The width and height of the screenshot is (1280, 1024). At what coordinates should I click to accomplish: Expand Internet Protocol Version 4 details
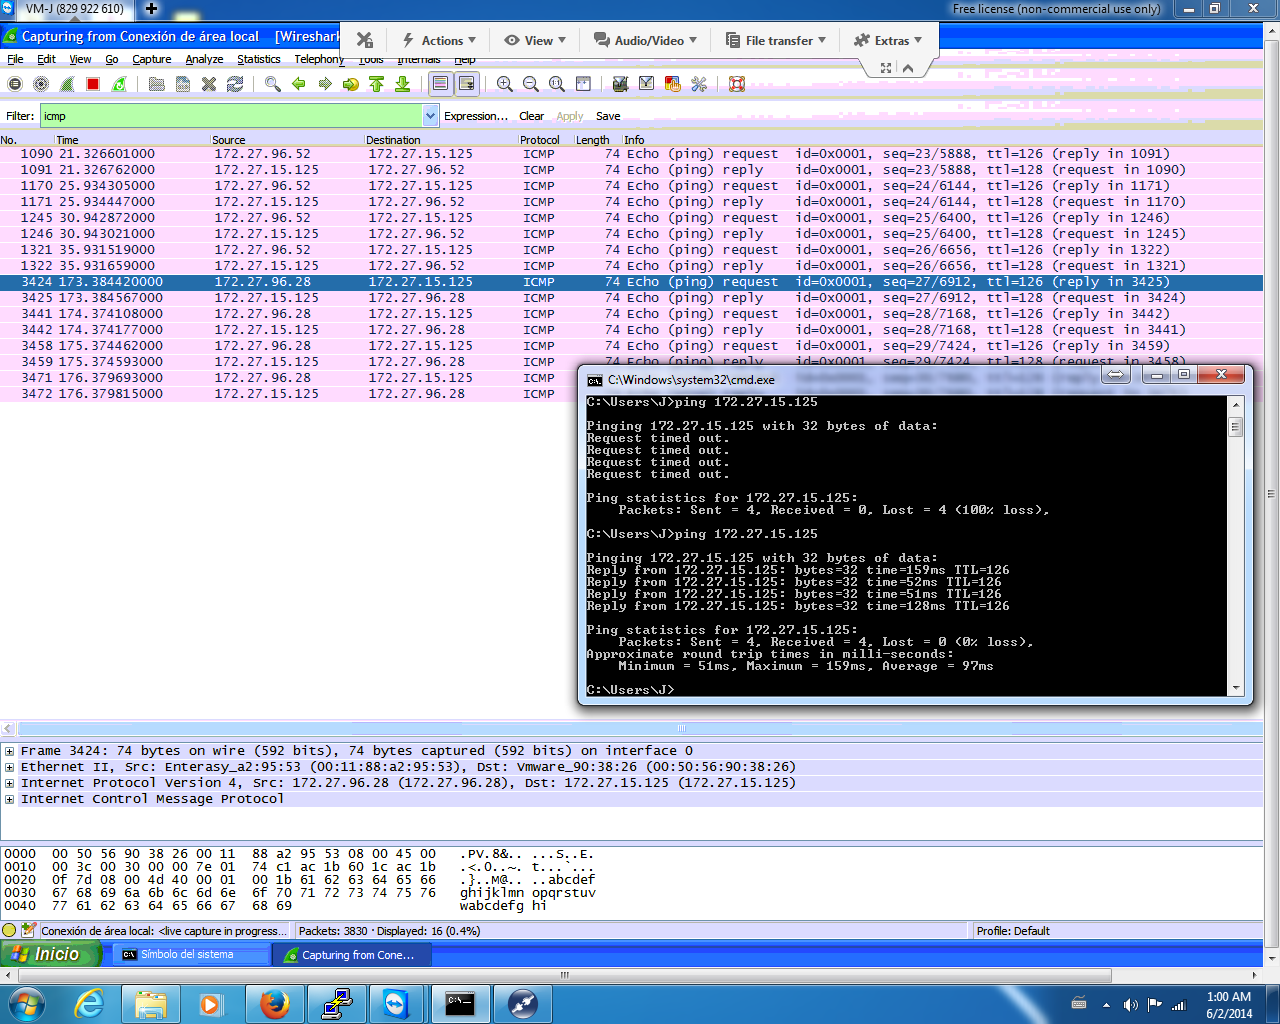(x=9, y=783)
